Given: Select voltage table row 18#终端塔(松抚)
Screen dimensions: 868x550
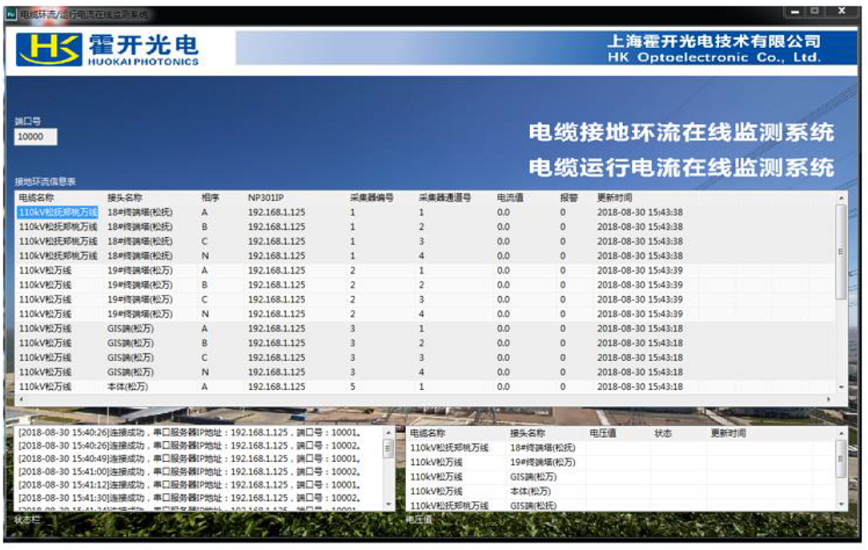Looking at the screenshot, I should tap(621, 448).
